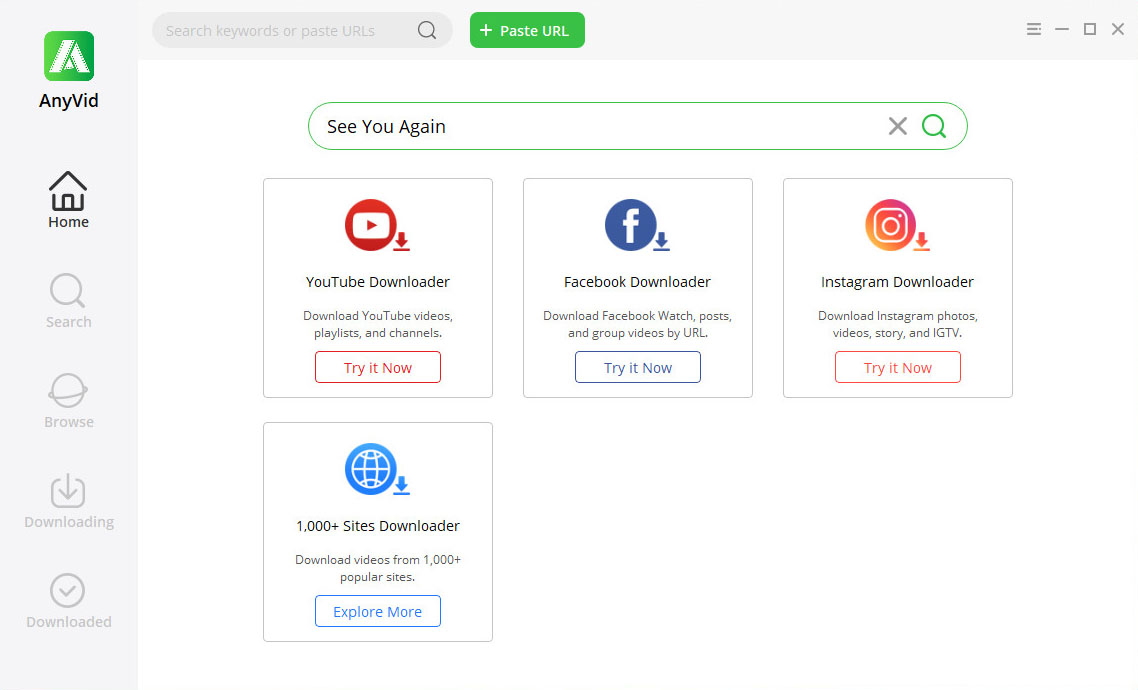Close the AnyVid window
Image resolution: width=1138 pixels, height=690 pixels.
pyautogui.click(x=1118, y=29)
